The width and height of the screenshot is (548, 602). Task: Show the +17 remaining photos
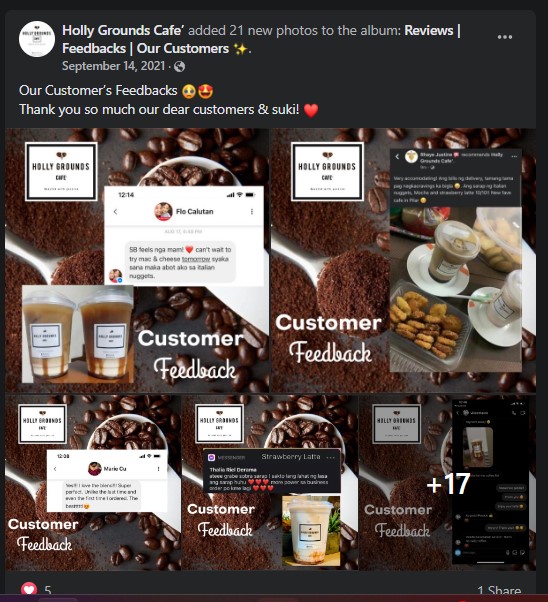point(447,482)
